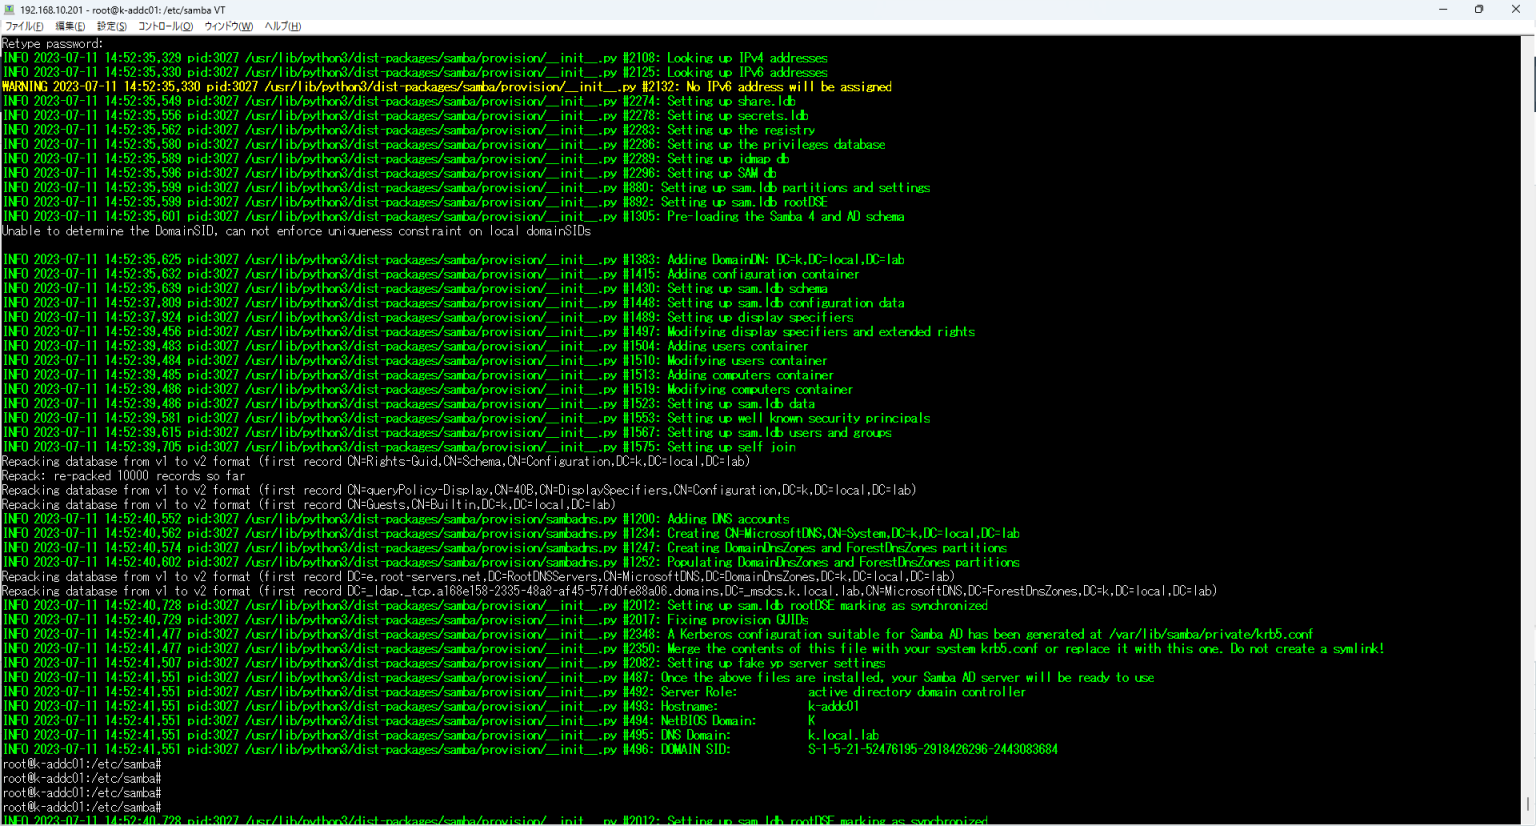Minimize the Tera Term window

(1443, 9)
